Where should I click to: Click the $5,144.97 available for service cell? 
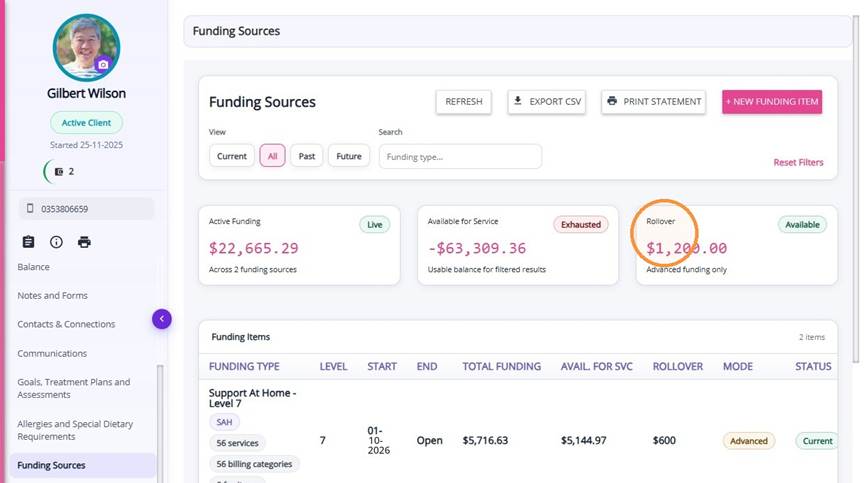coord(584,441)
